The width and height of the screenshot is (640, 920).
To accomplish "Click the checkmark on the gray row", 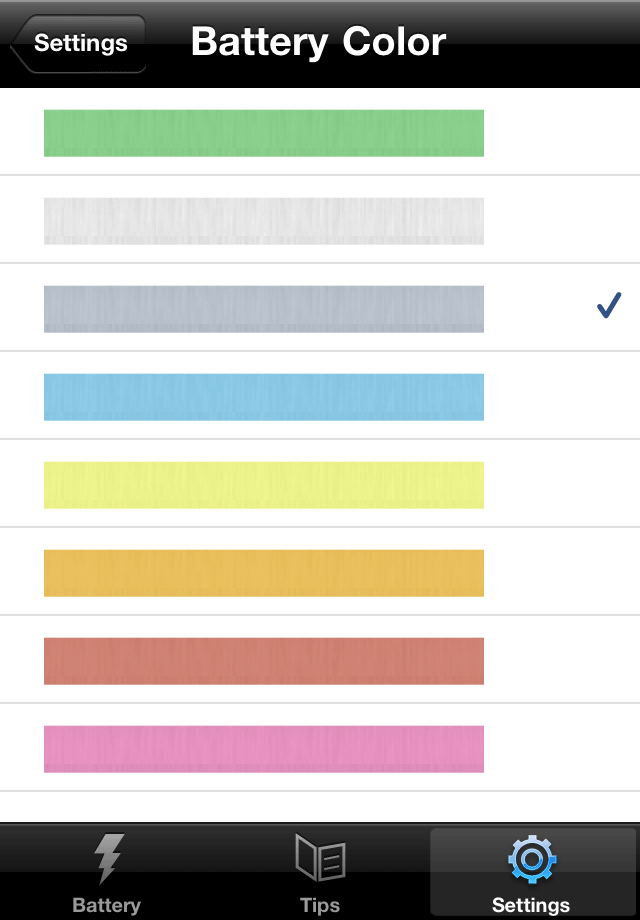I will pyautogui.click(x=608, y=307).
